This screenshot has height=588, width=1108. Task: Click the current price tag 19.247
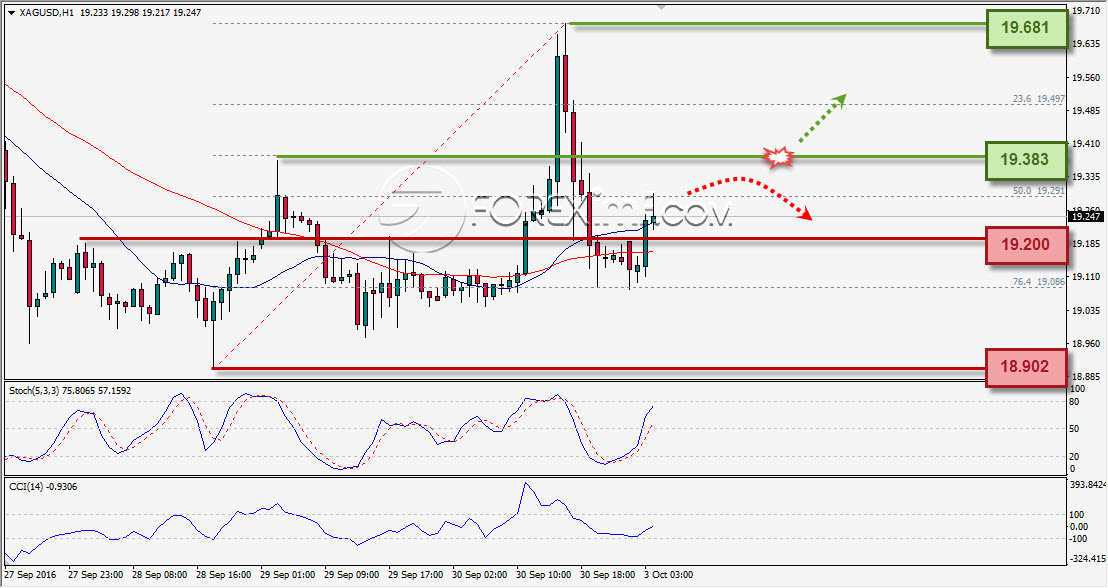(x=1086, y=217)
